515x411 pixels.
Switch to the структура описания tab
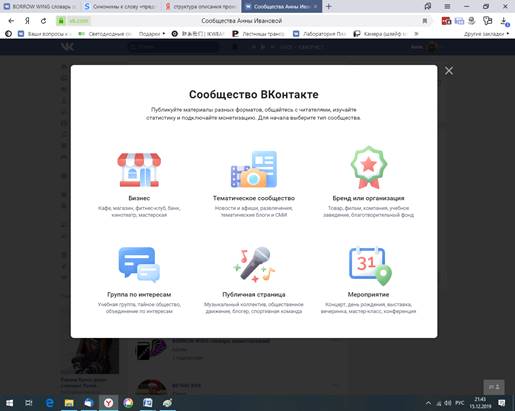pos(201,6)
